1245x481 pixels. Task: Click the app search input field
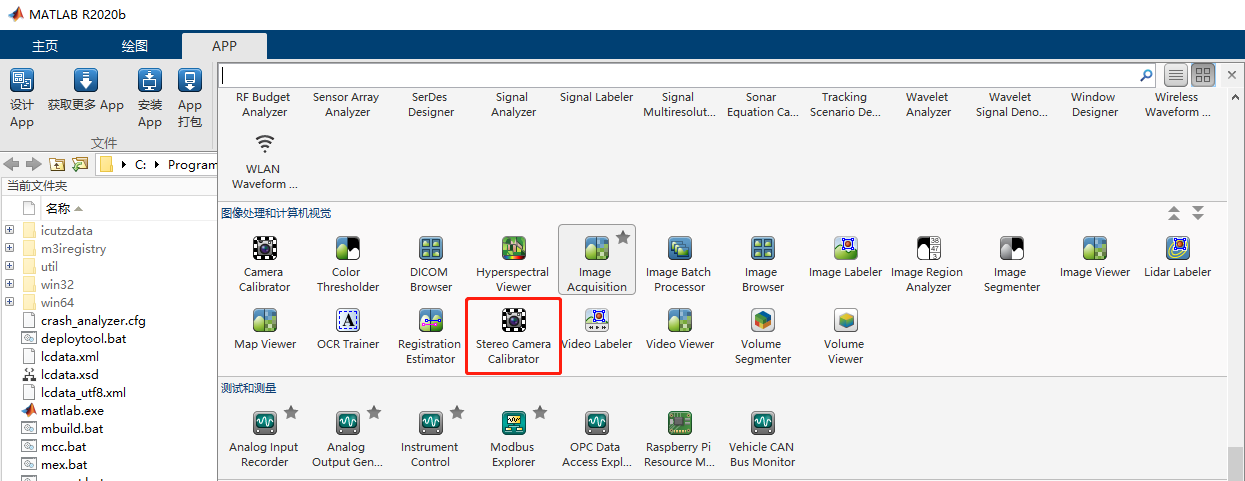tap(678, 75)
